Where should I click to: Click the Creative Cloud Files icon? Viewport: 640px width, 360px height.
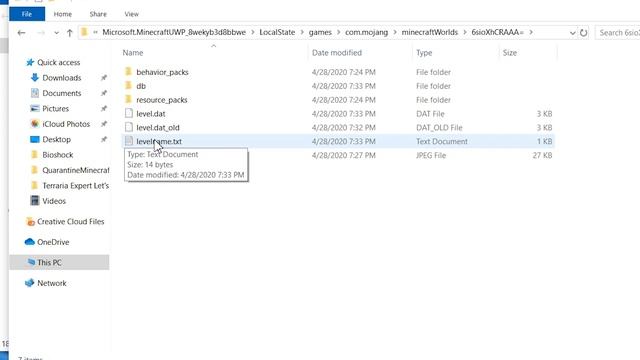pyautogui.click(x=30, y=222)
